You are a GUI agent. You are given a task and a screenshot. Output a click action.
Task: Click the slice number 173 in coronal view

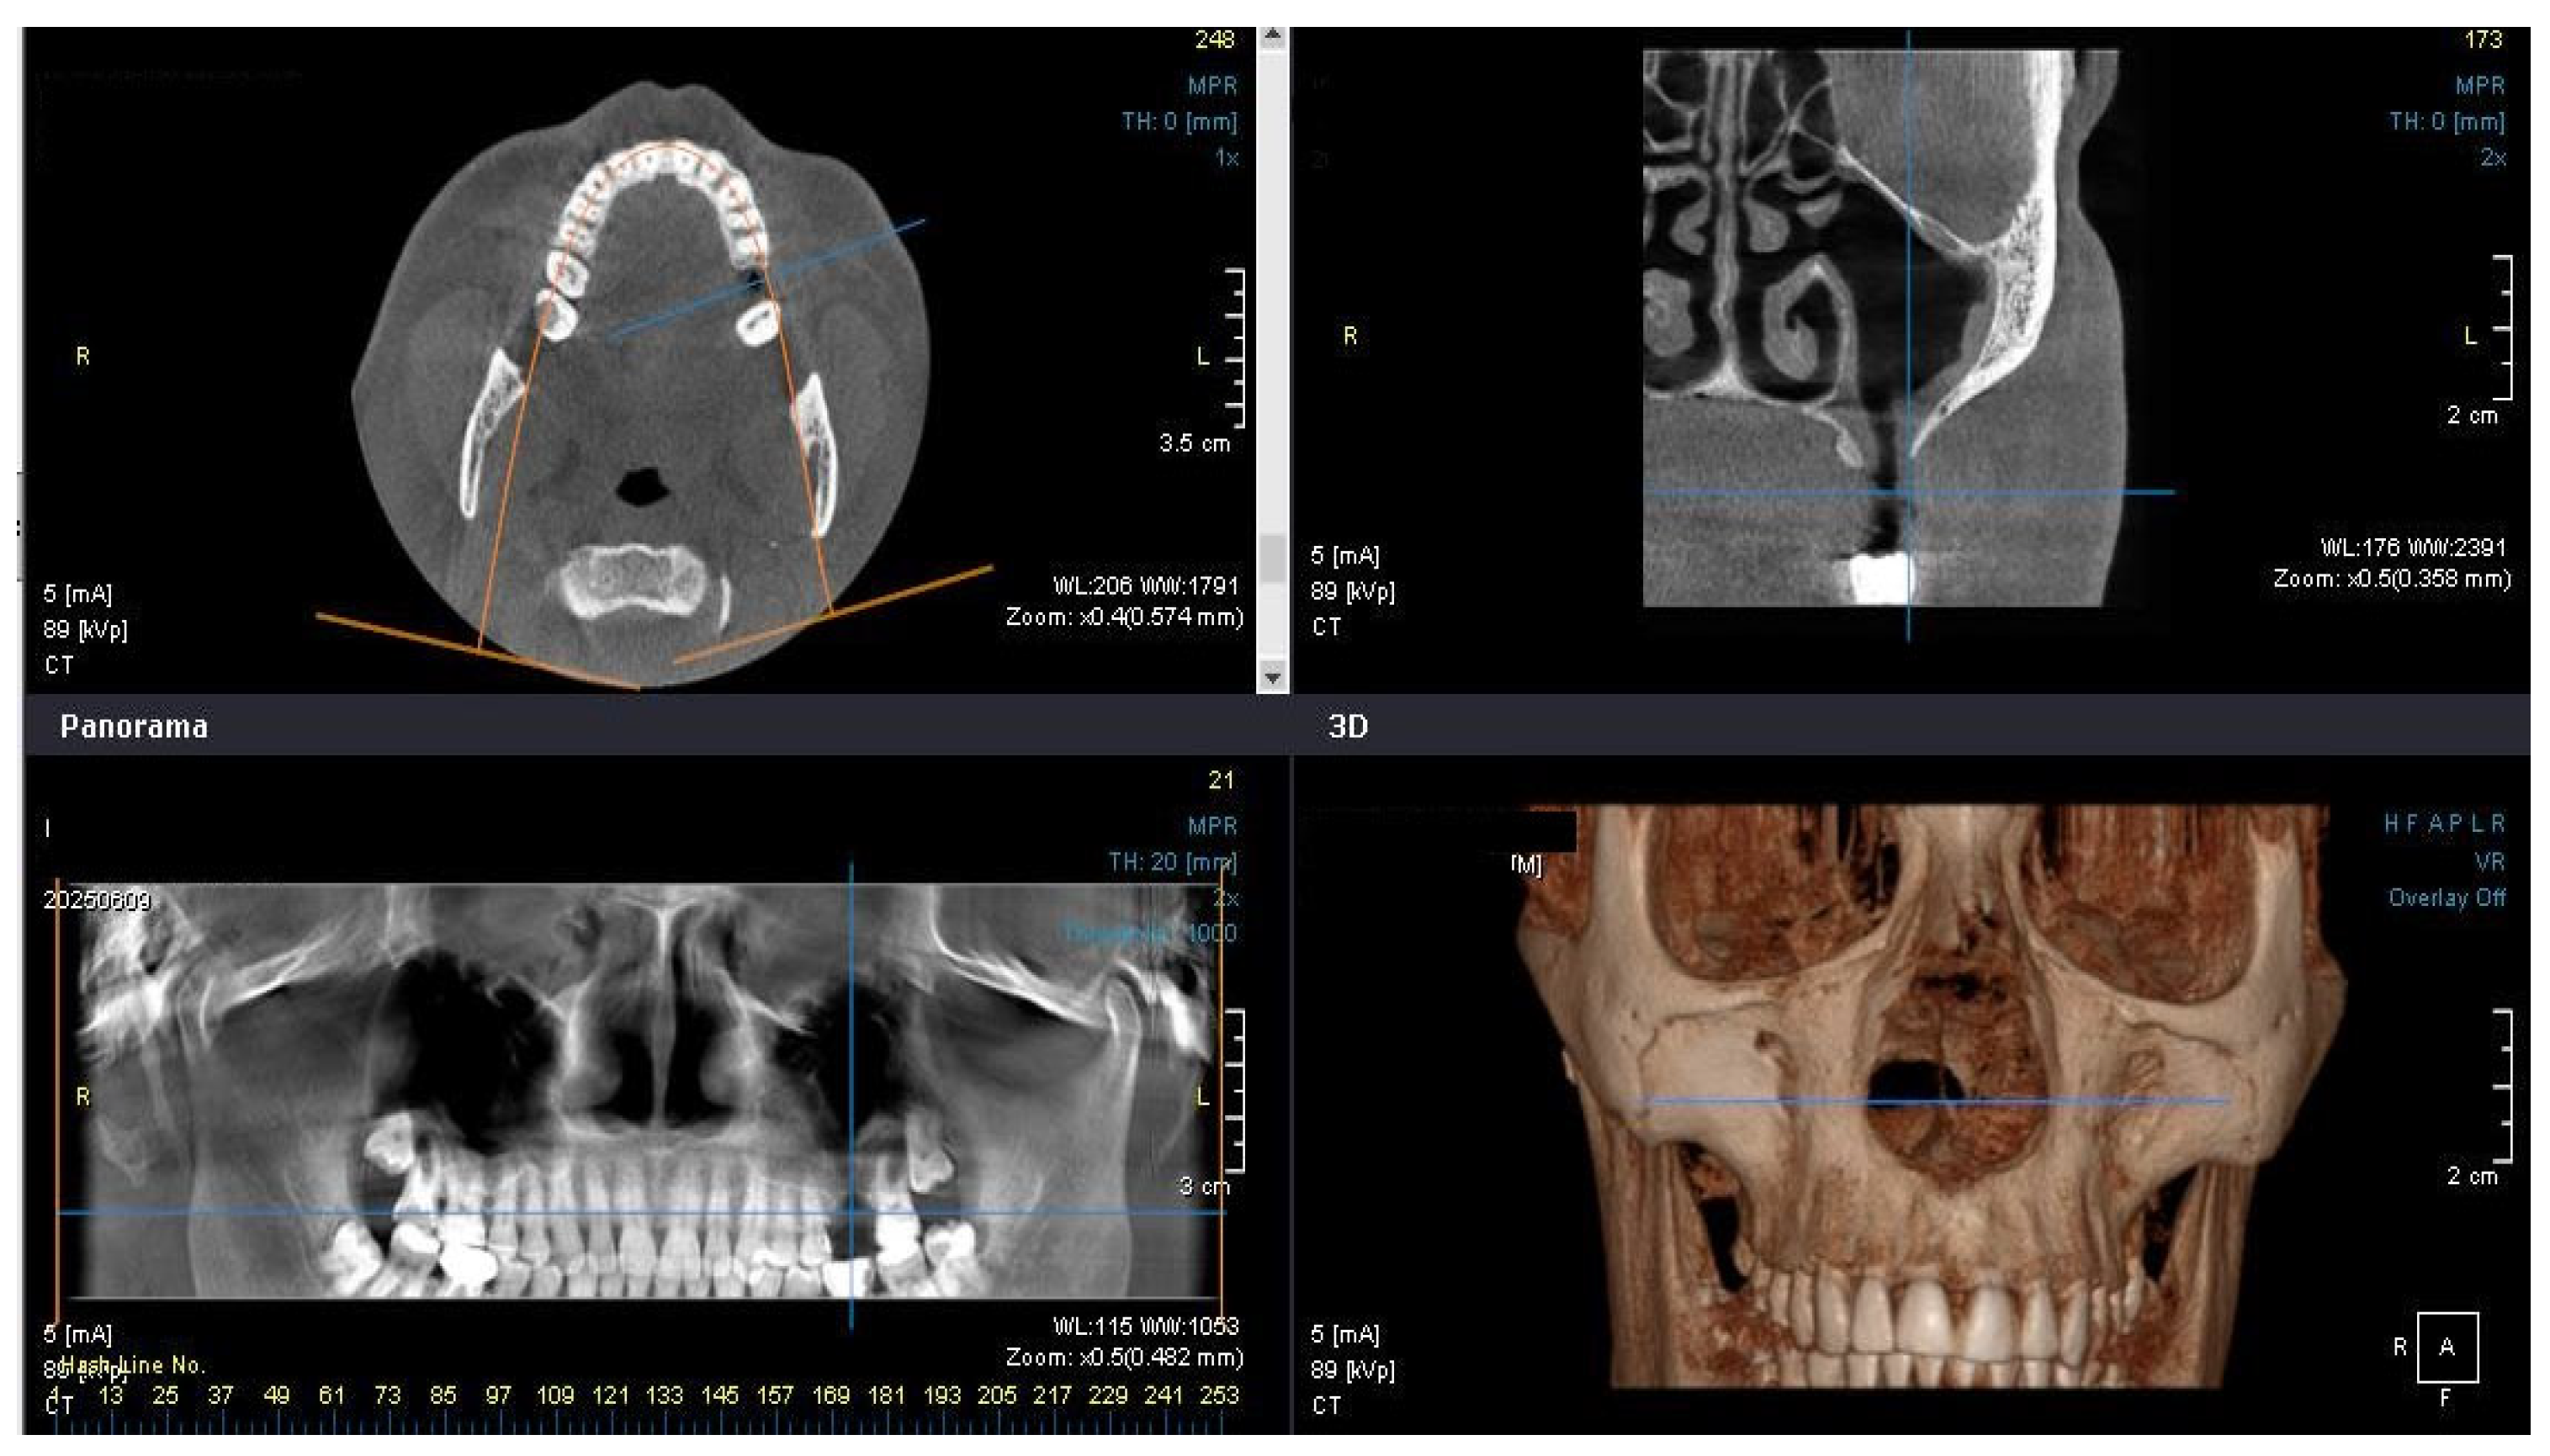tap(2484, 39)
